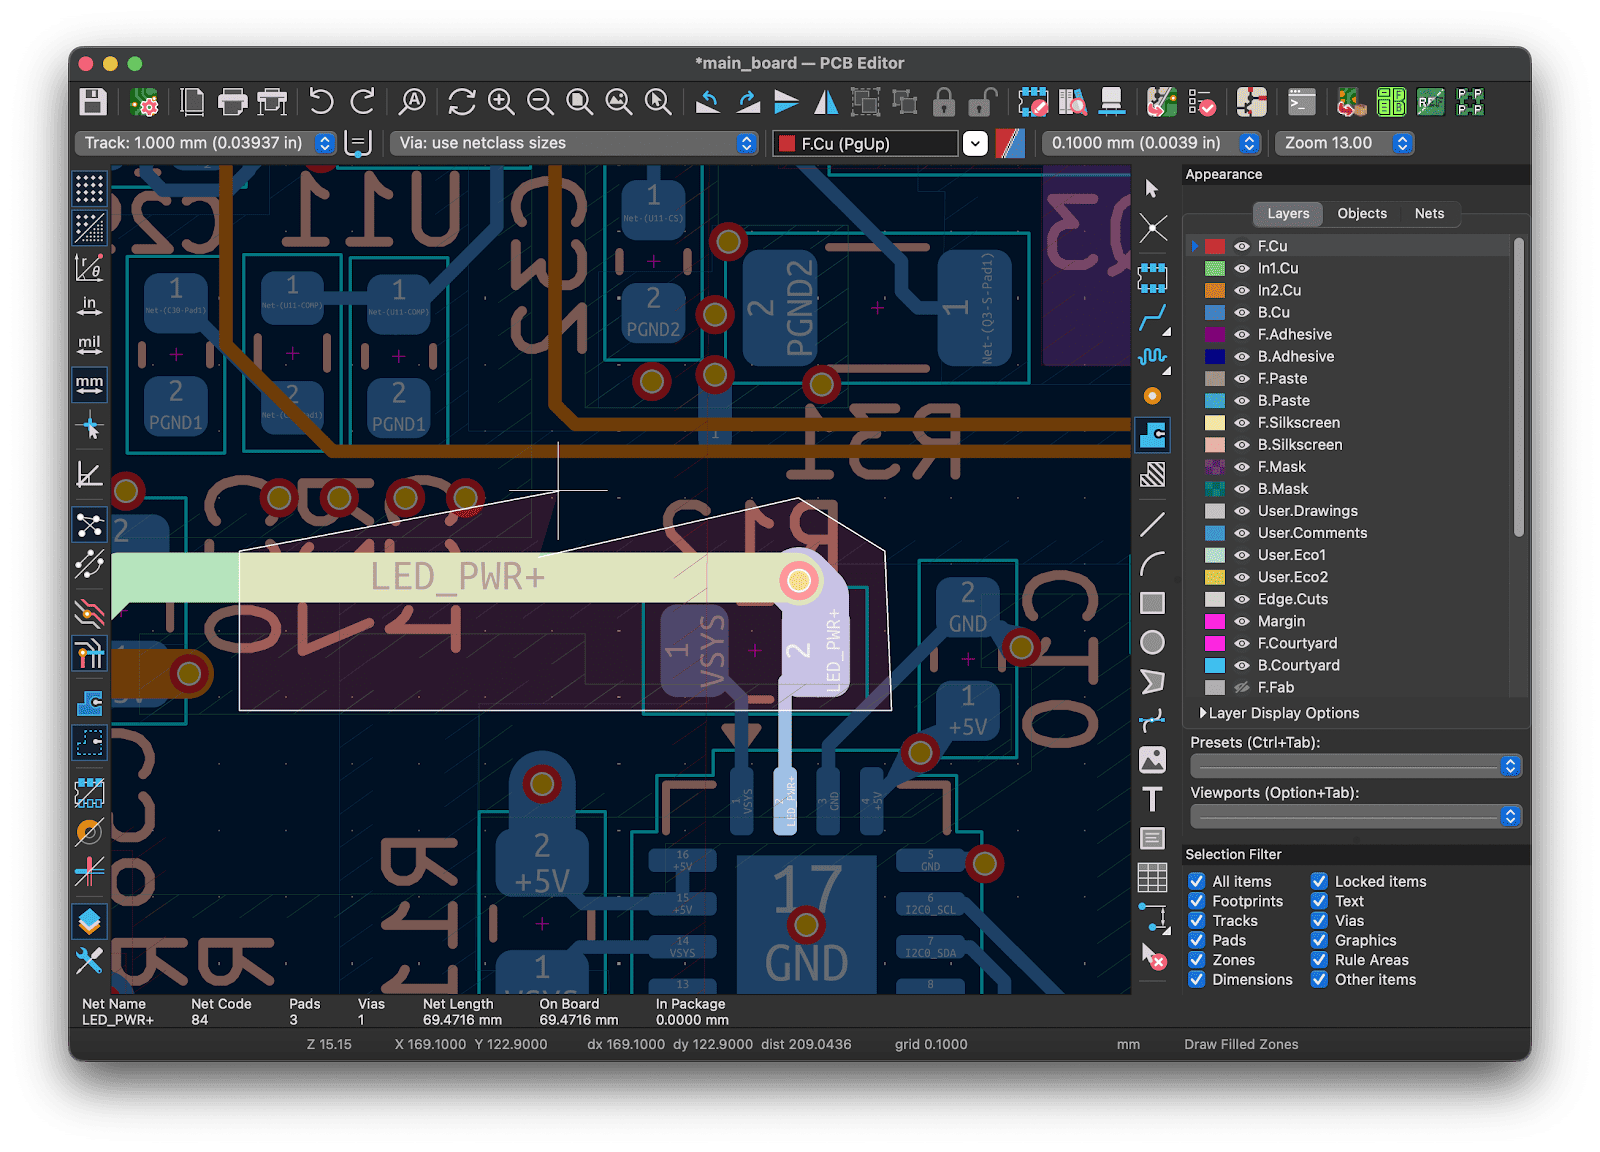
Task: Click the In2.Cu orange color swatch
Action: click(x=1215, y=290)
